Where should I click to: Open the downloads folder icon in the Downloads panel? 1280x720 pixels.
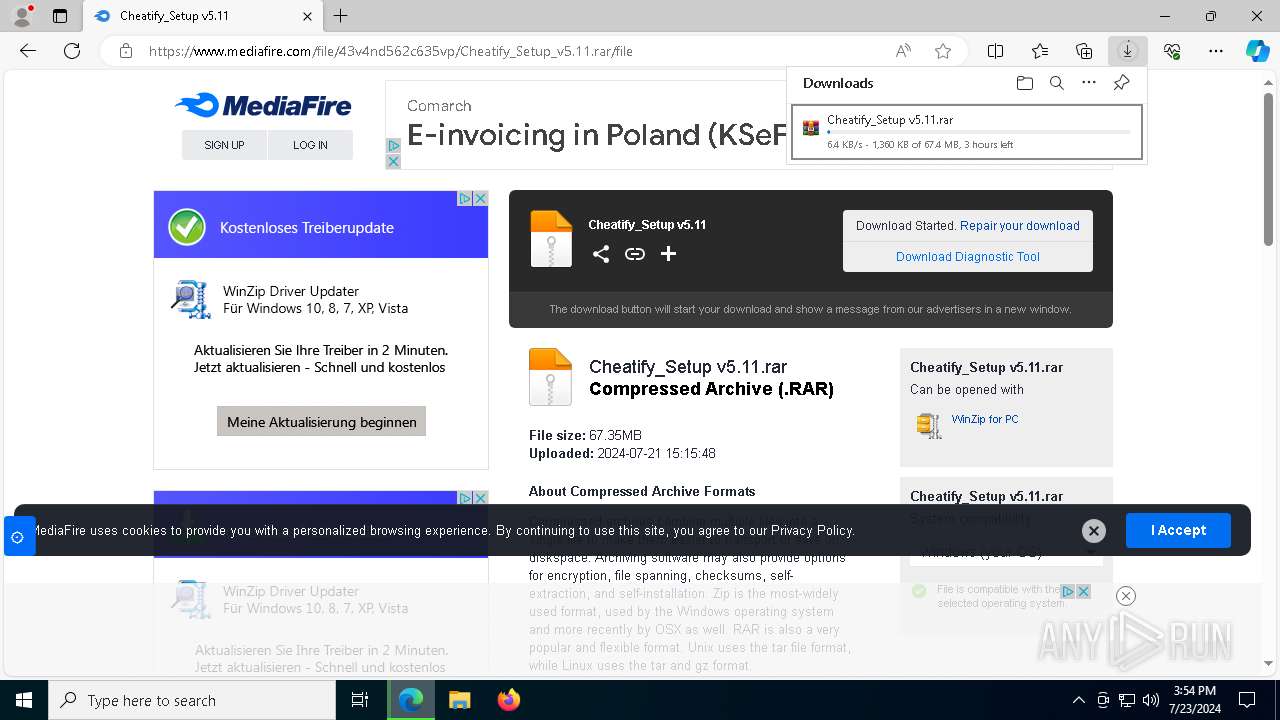click(1025, 83)
